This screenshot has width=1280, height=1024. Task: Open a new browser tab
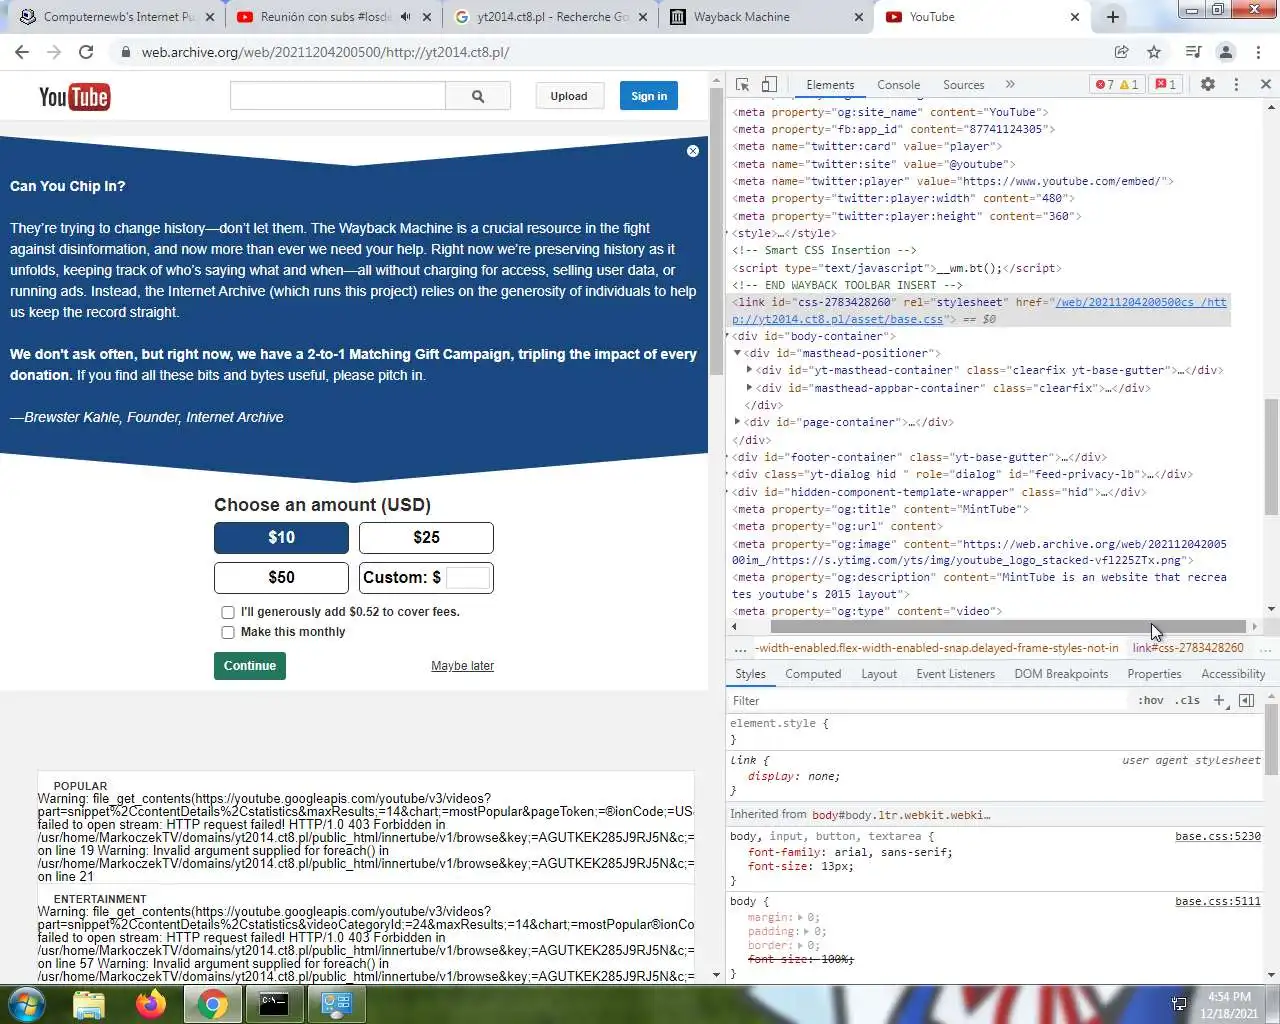pyautogui.click(x=1112, y=17)
